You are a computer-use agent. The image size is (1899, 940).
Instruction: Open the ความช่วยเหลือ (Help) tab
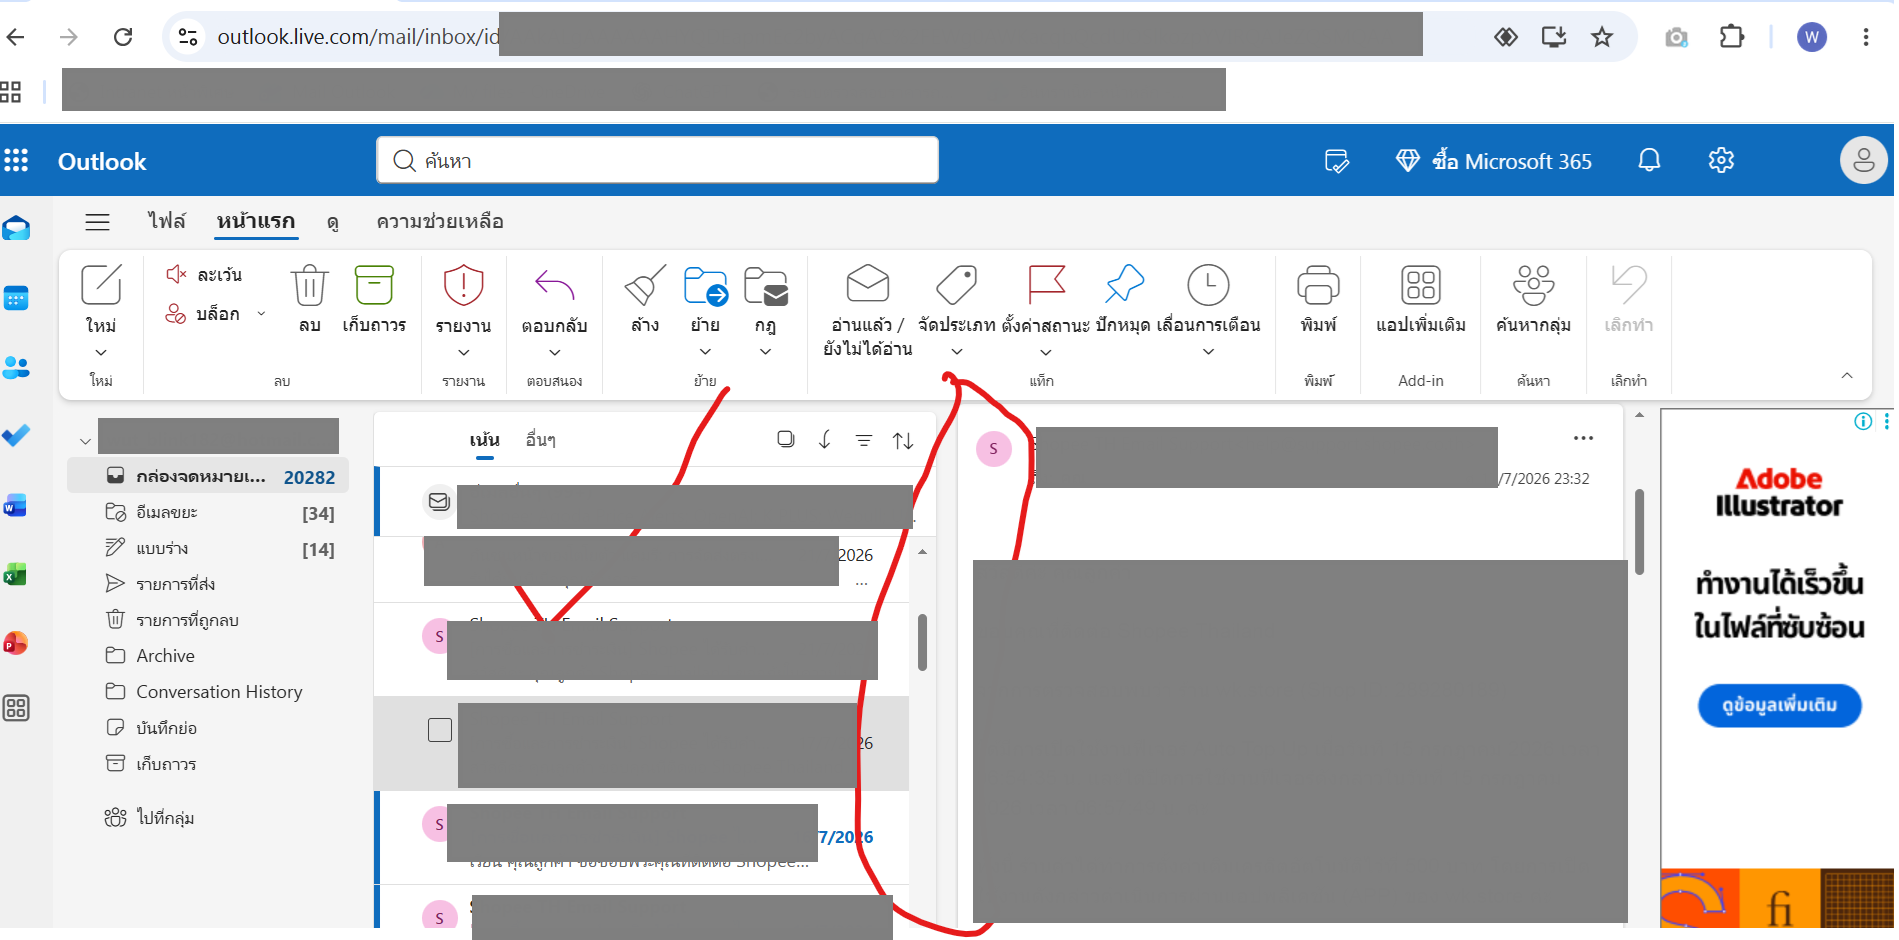pyautogui.click(x=440, y=222)
